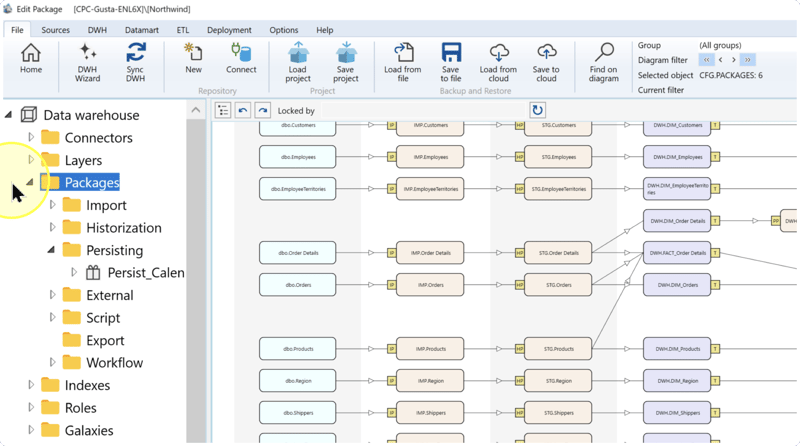Click the tree panel scroll up arrow
The width and height of the screenshot is (800, 446).
(x=196, y=110)
